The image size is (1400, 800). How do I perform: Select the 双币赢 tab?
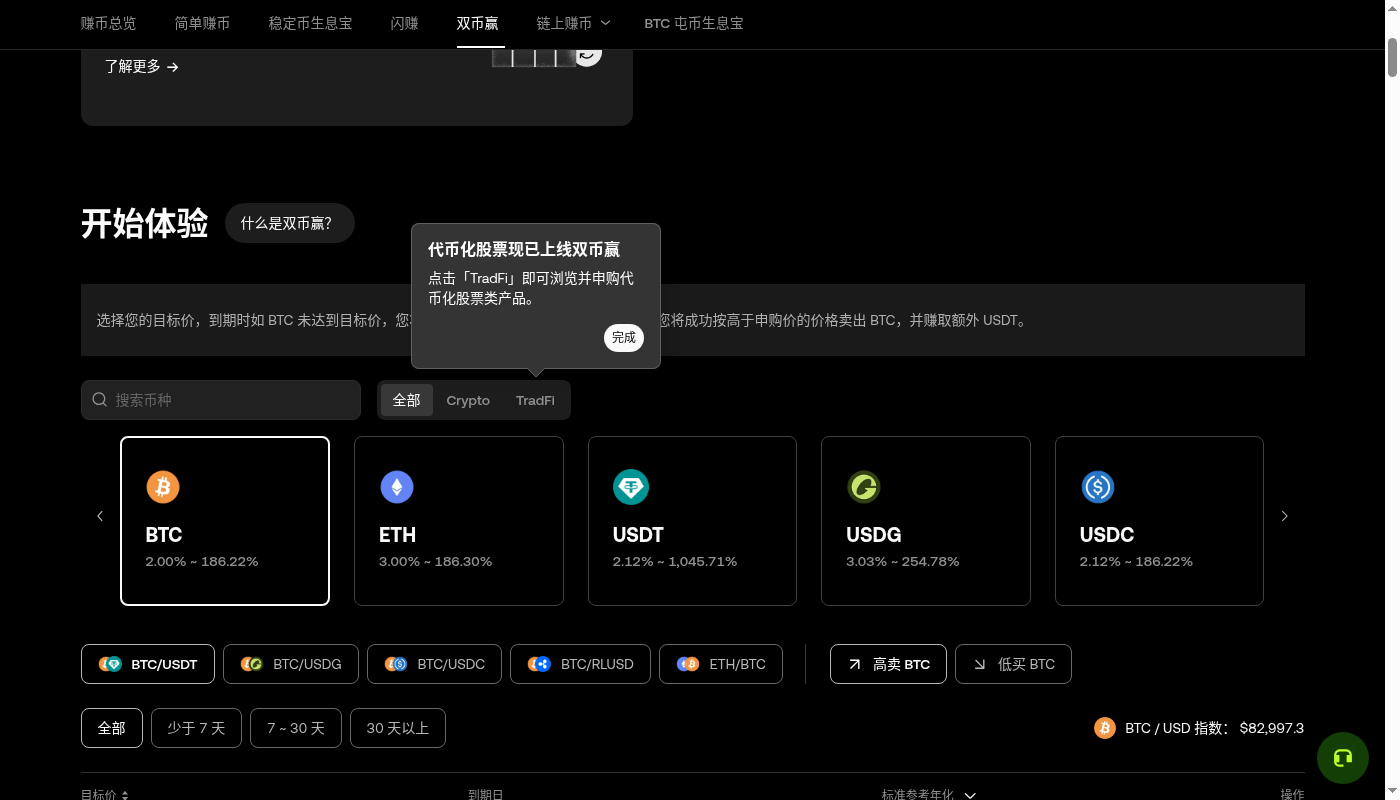(x=477, y=23)
